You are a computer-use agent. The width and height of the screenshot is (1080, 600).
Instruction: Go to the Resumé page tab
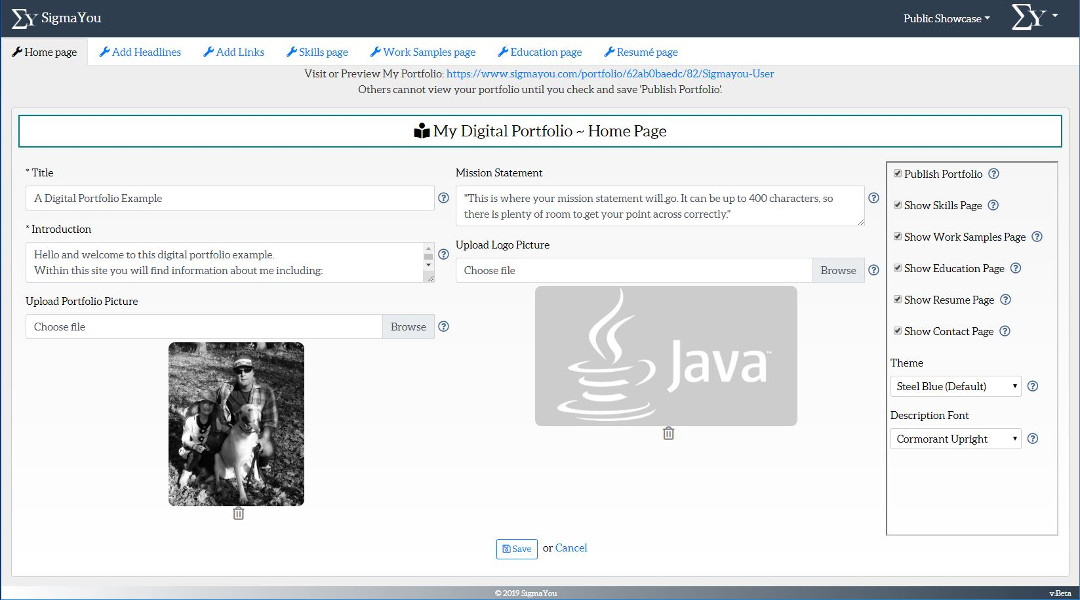click(x=641, y=52)
